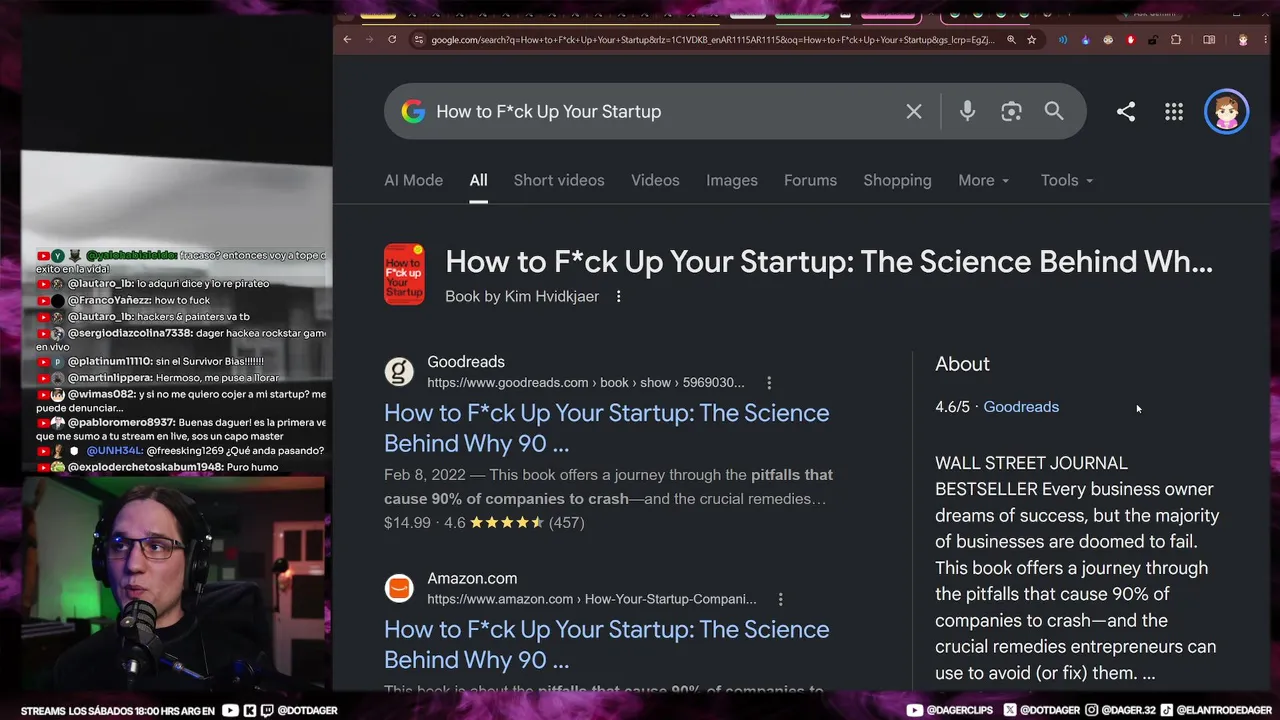
Task: Click the address bar URL
Action: click(713, 40)
